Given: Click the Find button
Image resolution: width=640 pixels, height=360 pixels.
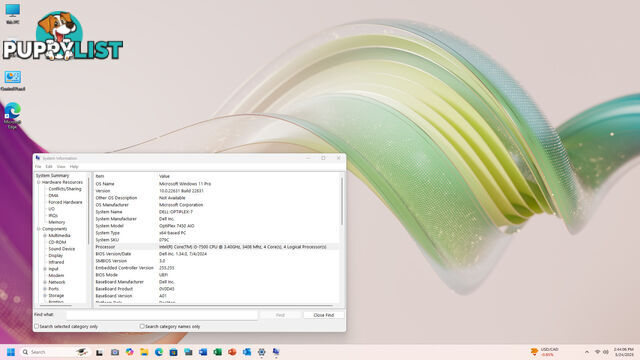Looking at the screenshot, I should (x=280, y=315).
